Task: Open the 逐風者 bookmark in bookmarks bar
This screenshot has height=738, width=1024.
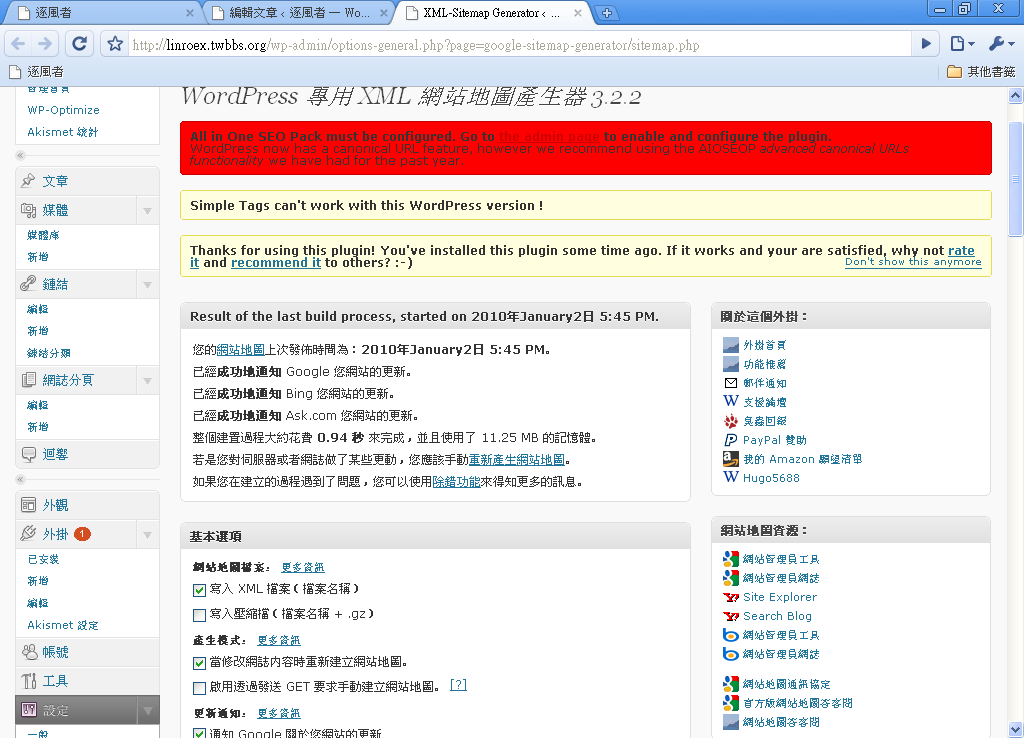Action: tap(37, 71)
